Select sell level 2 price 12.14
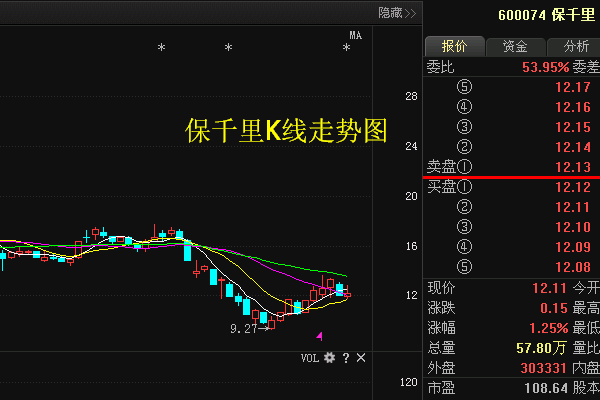The width and height of the screenshot is (600, 400). pyautogui.click(x=573, y=147)
